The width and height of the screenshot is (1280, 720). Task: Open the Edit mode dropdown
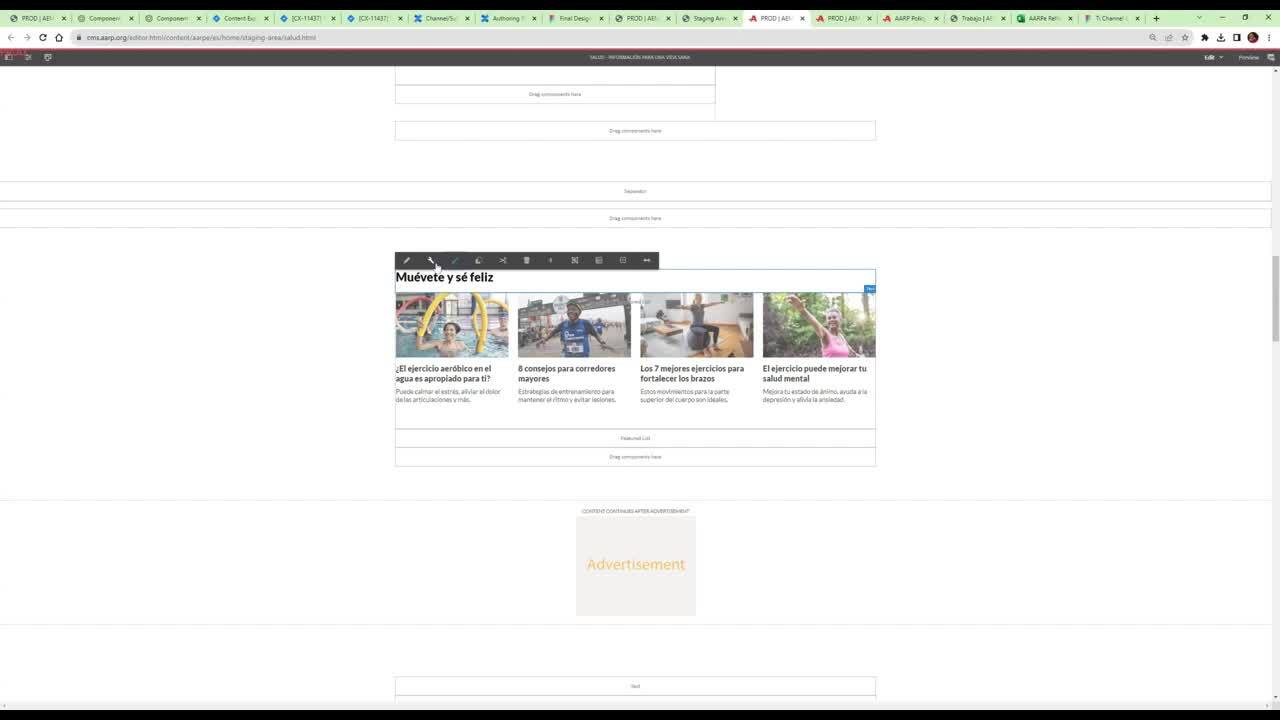pyautogui.click(x=1213, y=57)
